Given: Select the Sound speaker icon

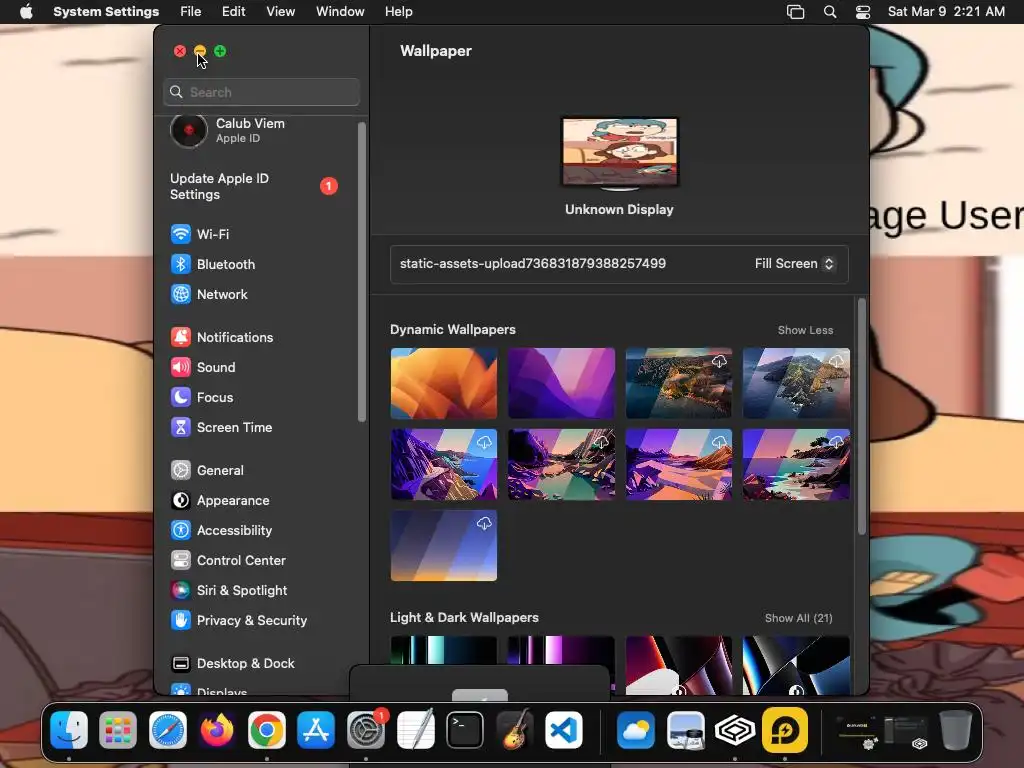Looking at the screenshot, I should point(181,367).
